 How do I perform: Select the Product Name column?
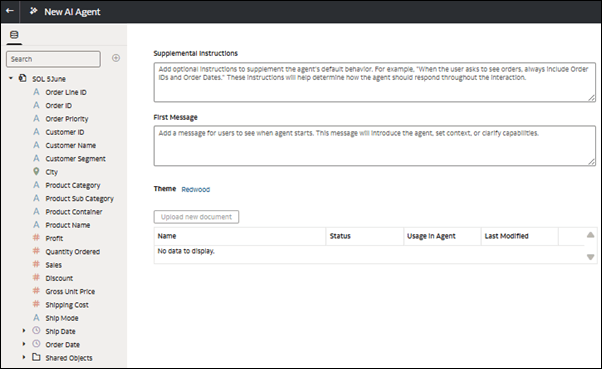68,225
